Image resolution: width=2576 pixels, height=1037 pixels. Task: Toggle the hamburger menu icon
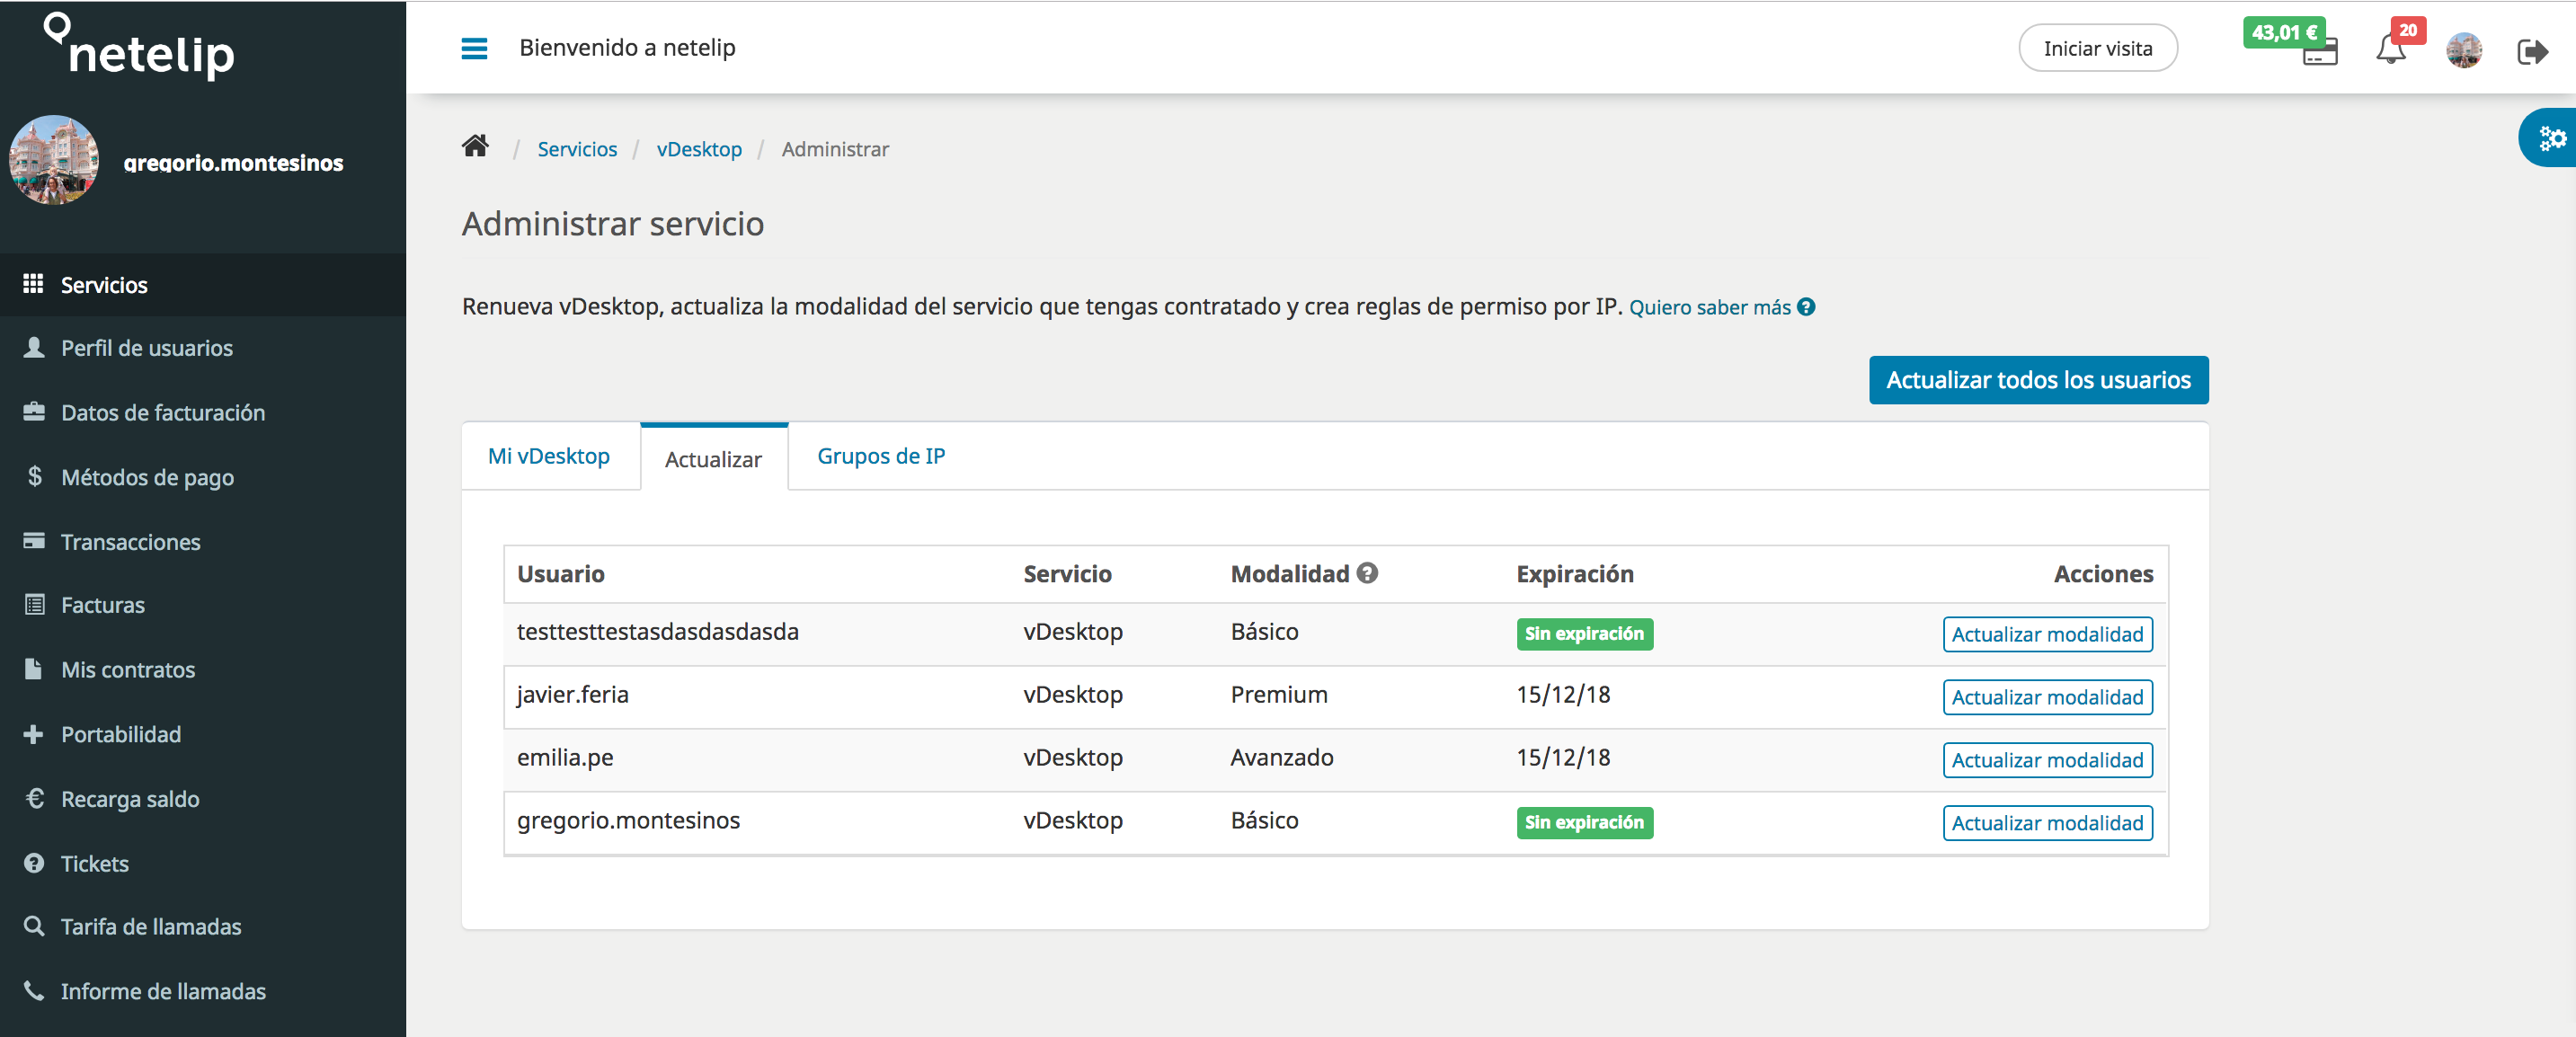click(474, 48)
